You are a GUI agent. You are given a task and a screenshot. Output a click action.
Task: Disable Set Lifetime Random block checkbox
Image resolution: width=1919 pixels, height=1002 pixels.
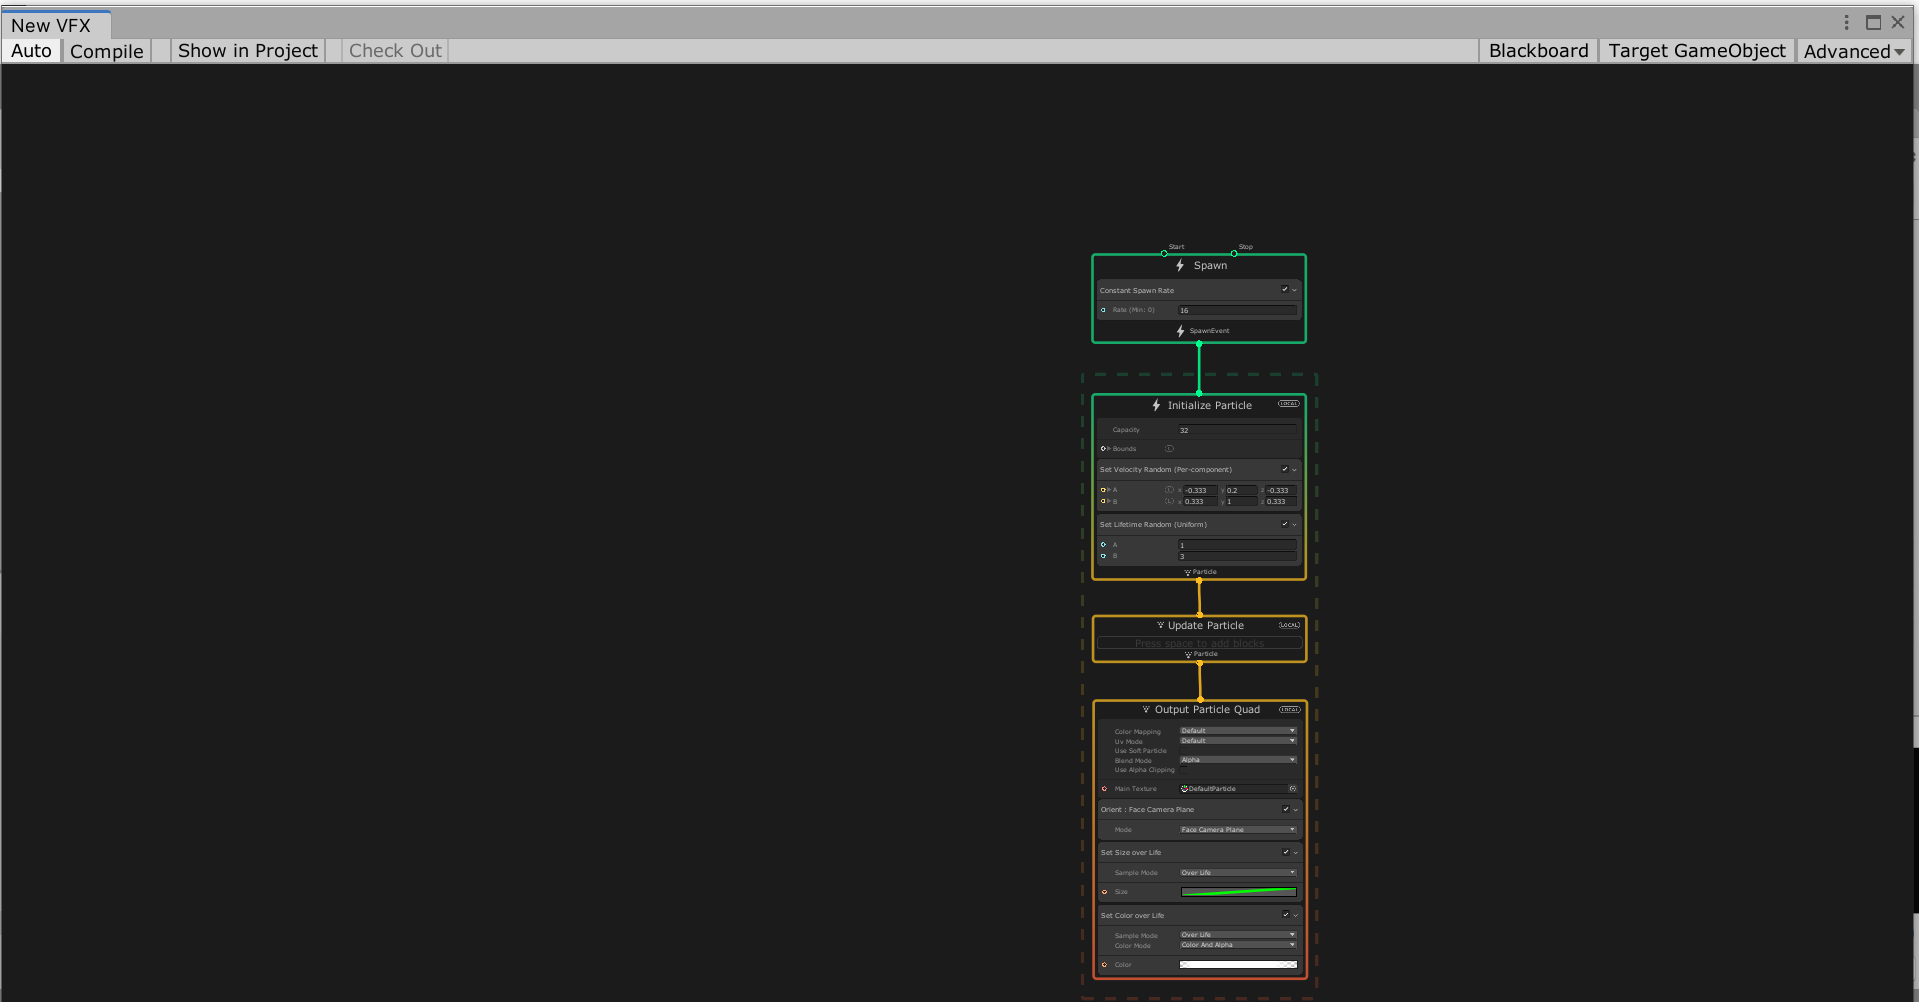(x=1285, y=524)
